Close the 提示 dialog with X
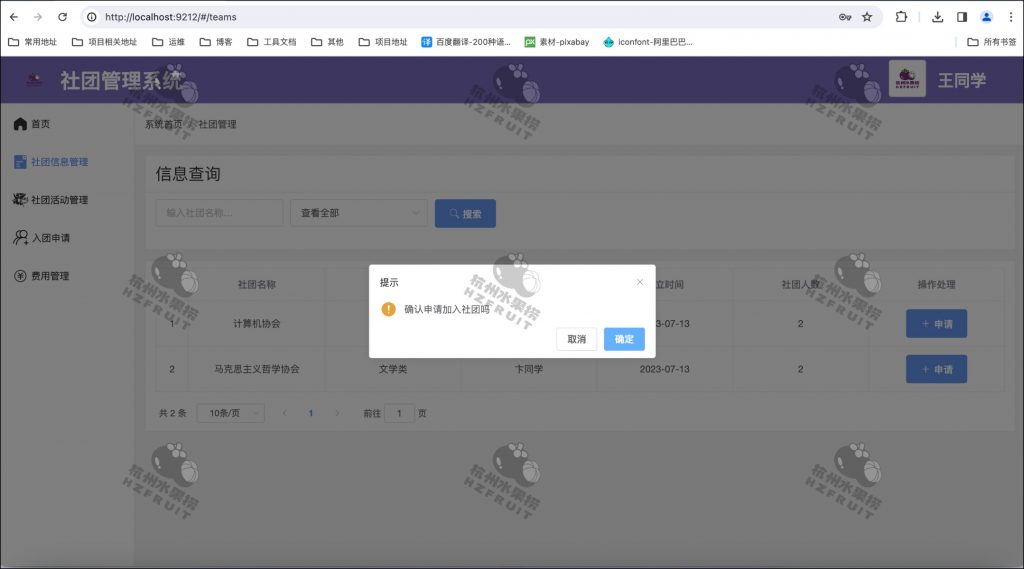1024x569 pixels. pos(640,282)
